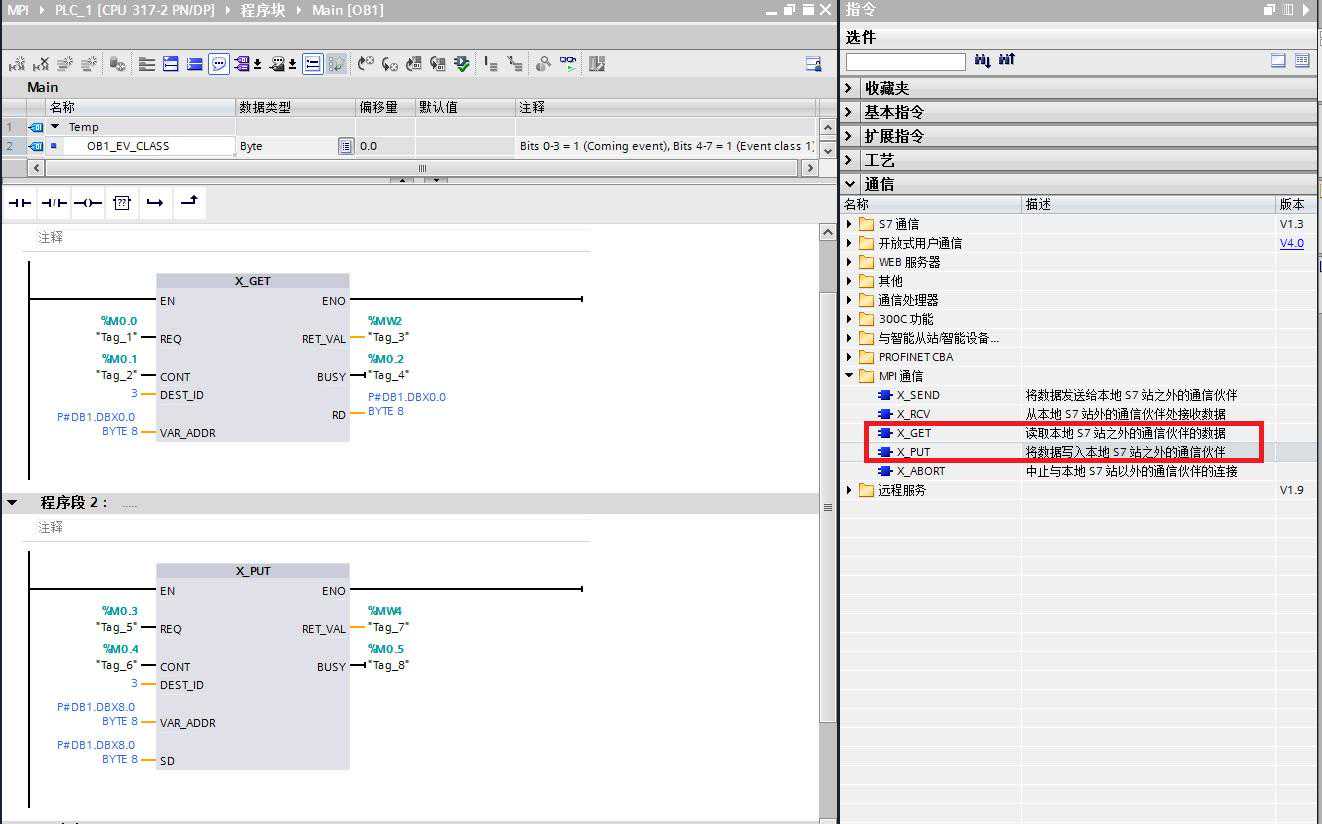
Task: Select the X_ABORT instruction
Action: point(920,471)
